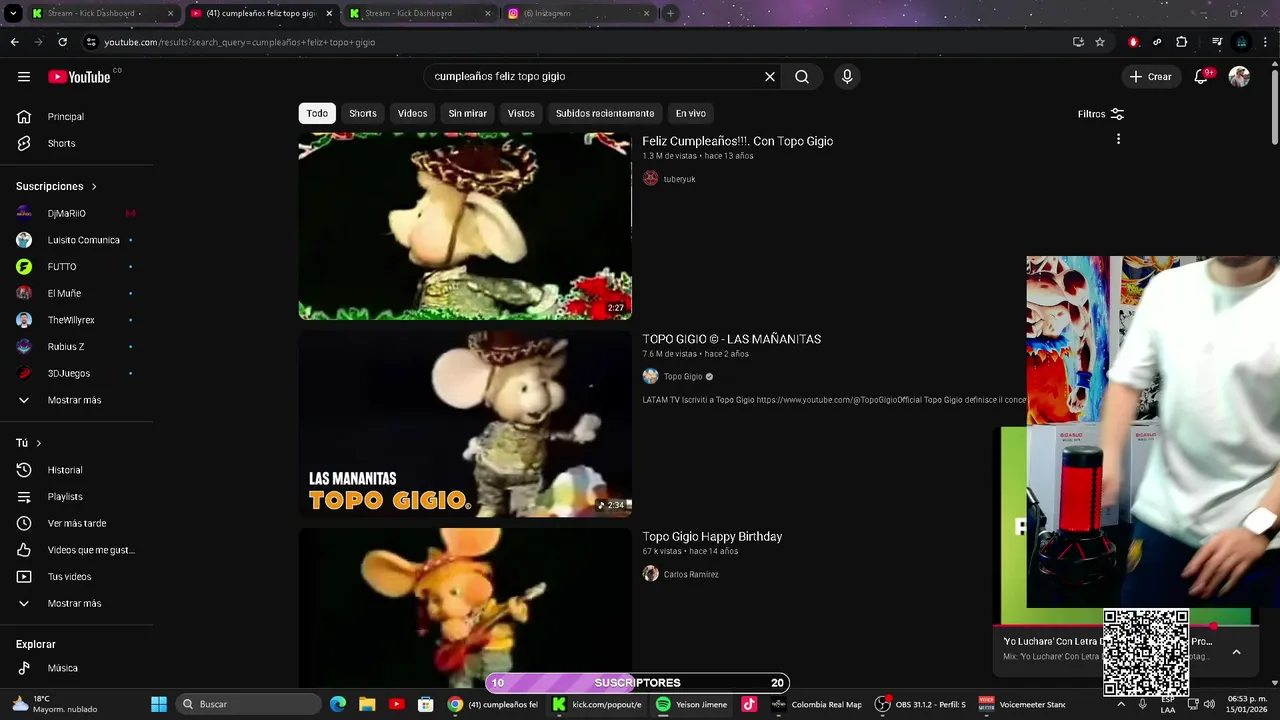
Task: Play the Las Mañanitas Topo Gigio thumbnail
Action: click(465, 424)
